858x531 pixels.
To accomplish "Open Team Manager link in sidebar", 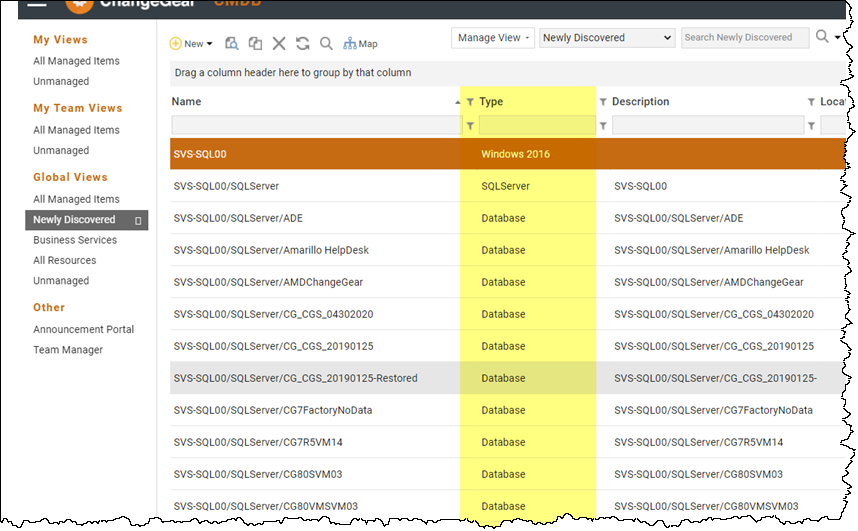I will [x=68, y=350].
